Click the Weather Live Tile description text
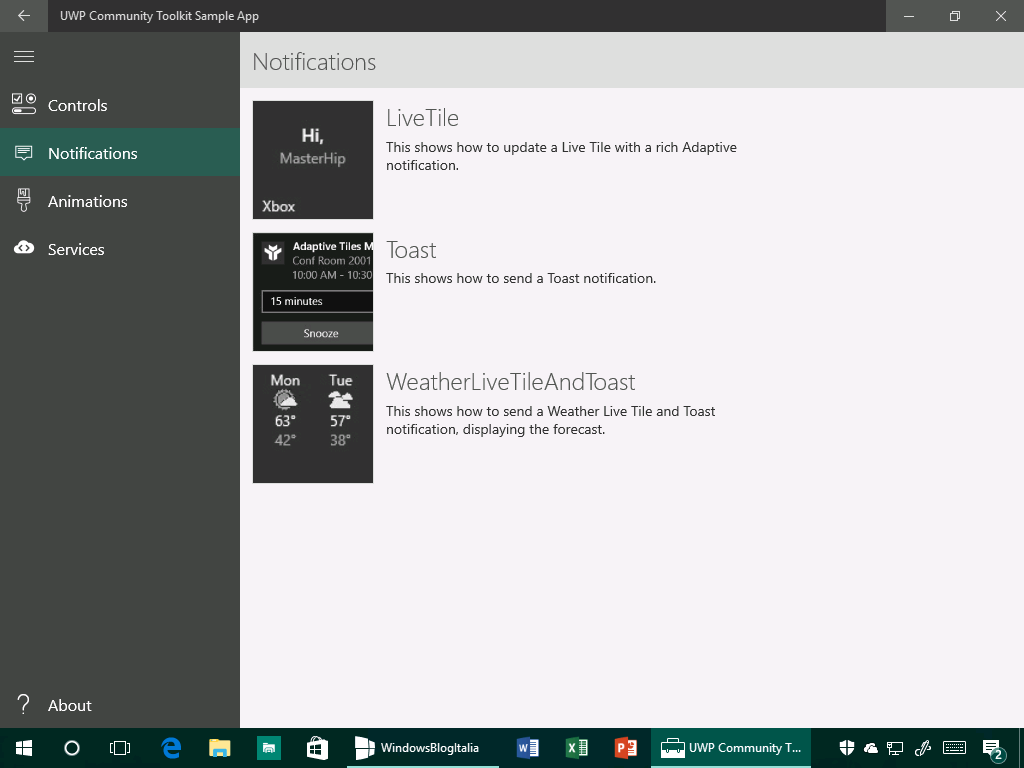This screenshot has height=768, width=1024. click(x=551, y=420)
